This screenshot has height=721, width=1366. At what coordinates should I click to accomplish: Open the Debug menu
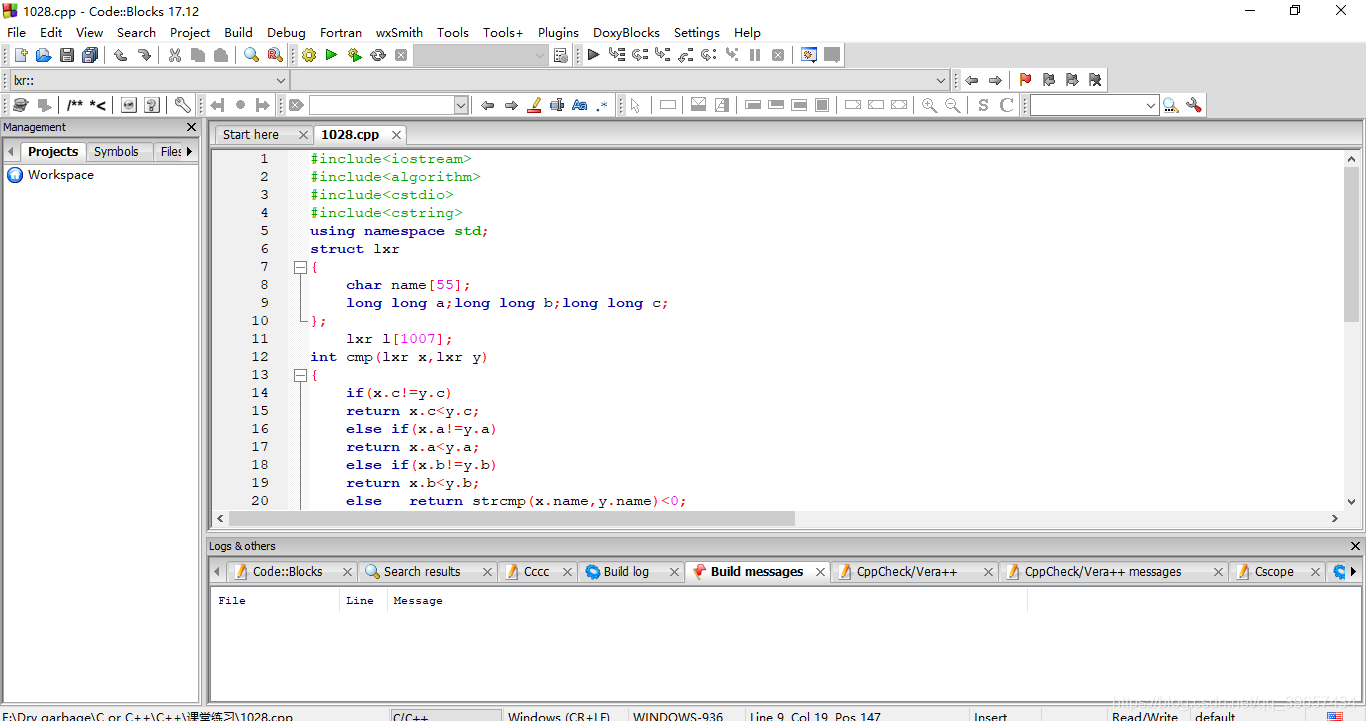(x=286, y=32)
